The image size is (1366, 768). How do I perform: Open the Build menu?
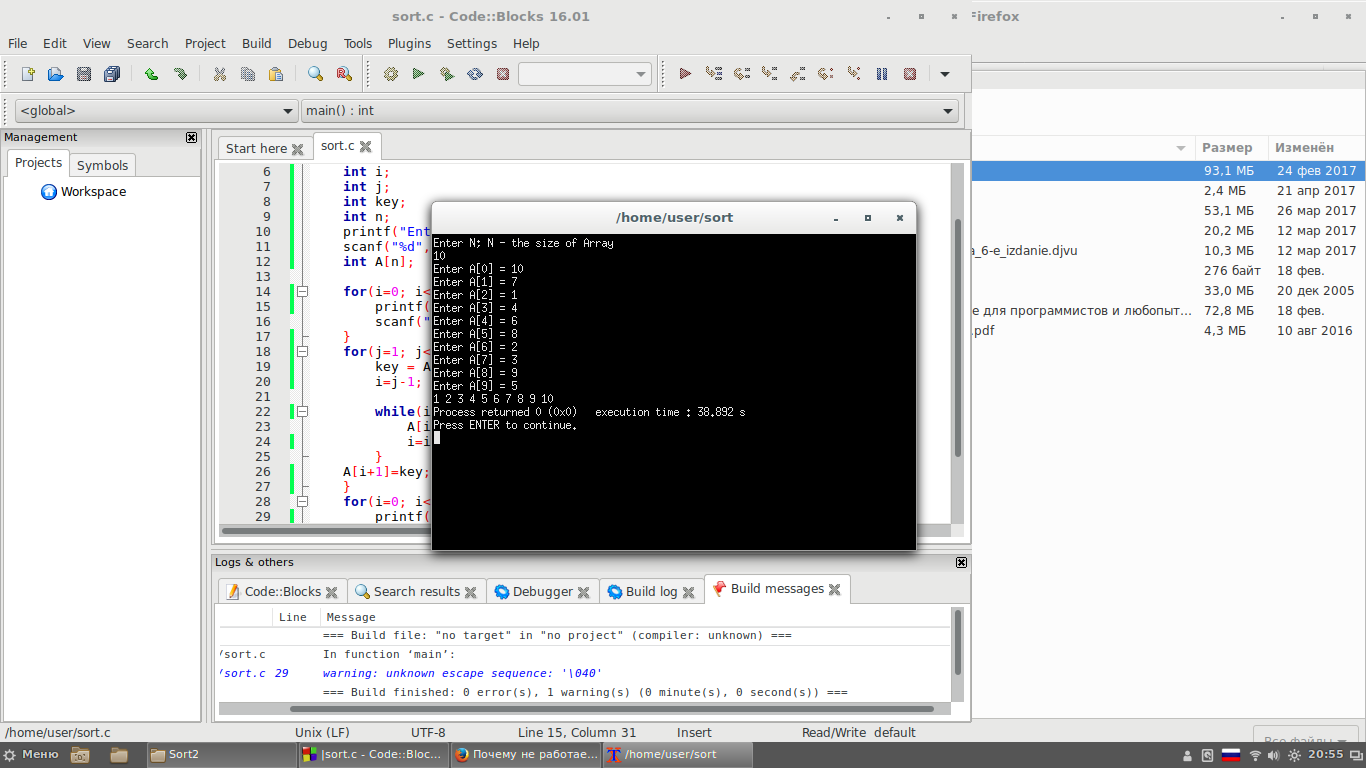click(257, 43)
